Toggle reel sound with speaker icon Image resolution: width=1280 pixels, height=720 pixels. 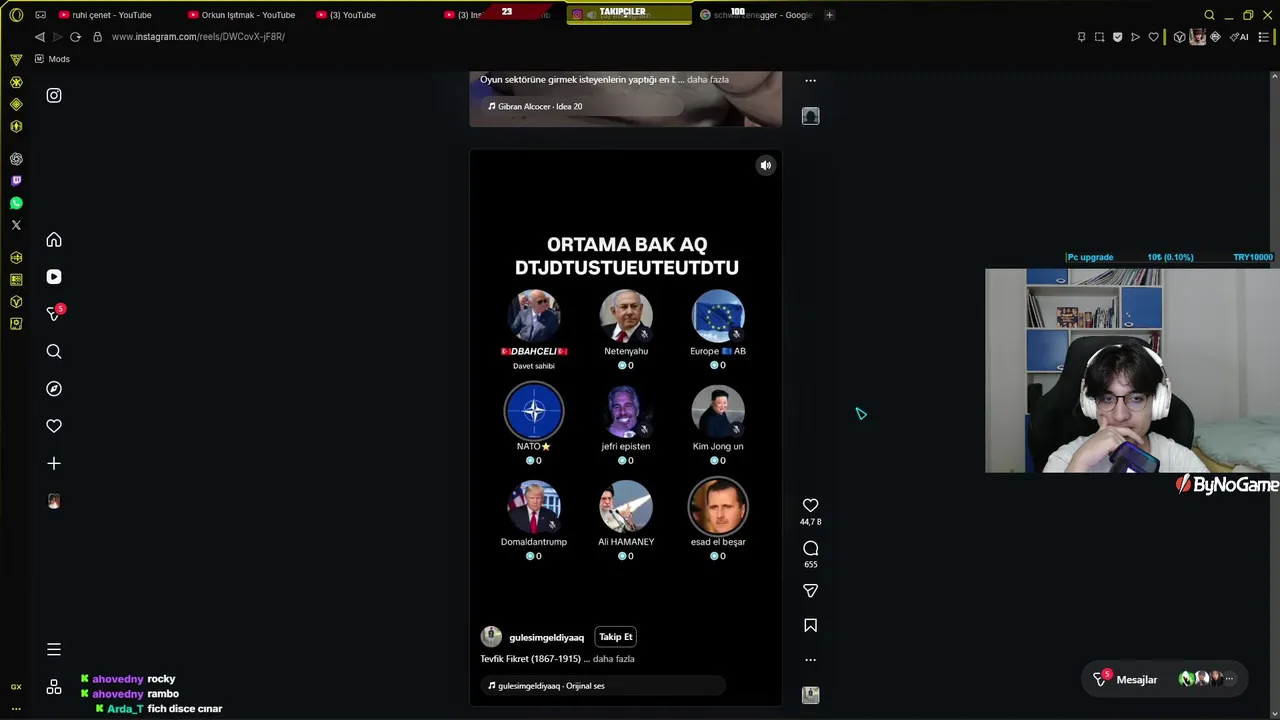766,166
